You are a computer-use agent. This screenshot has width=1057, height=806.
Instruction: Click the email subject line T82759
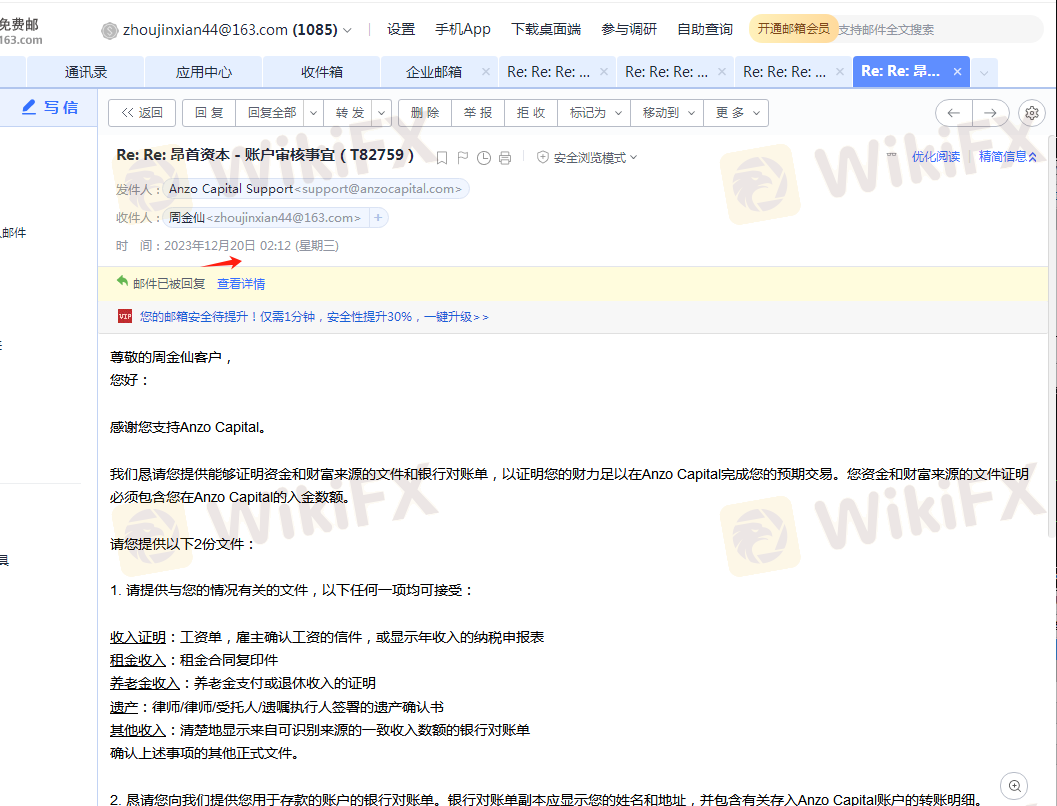pos(265,155)
